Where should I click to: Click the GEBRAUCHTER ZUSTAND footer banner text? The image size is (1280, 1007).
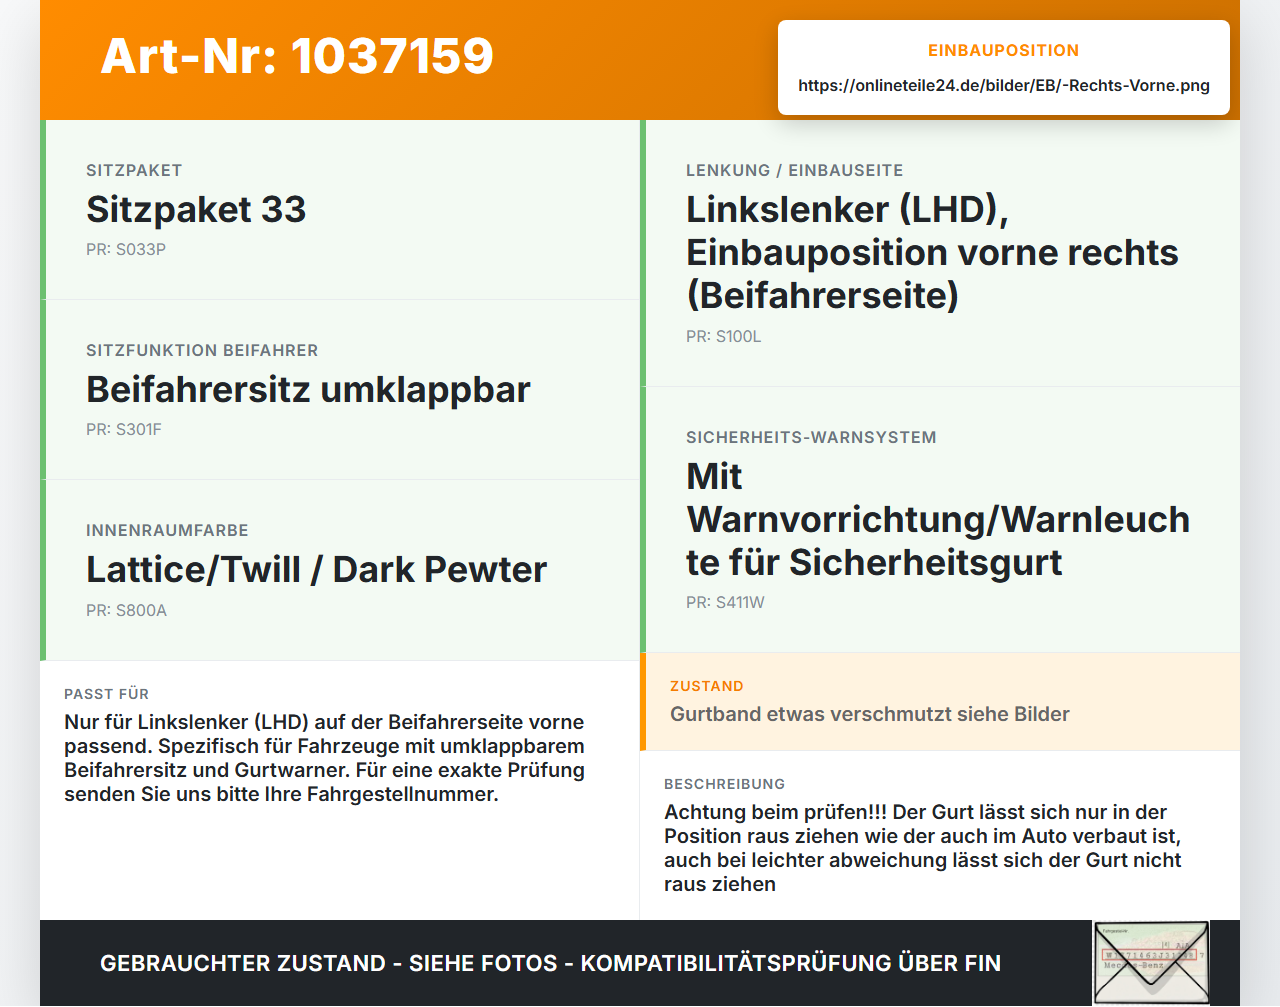[550, 963]
